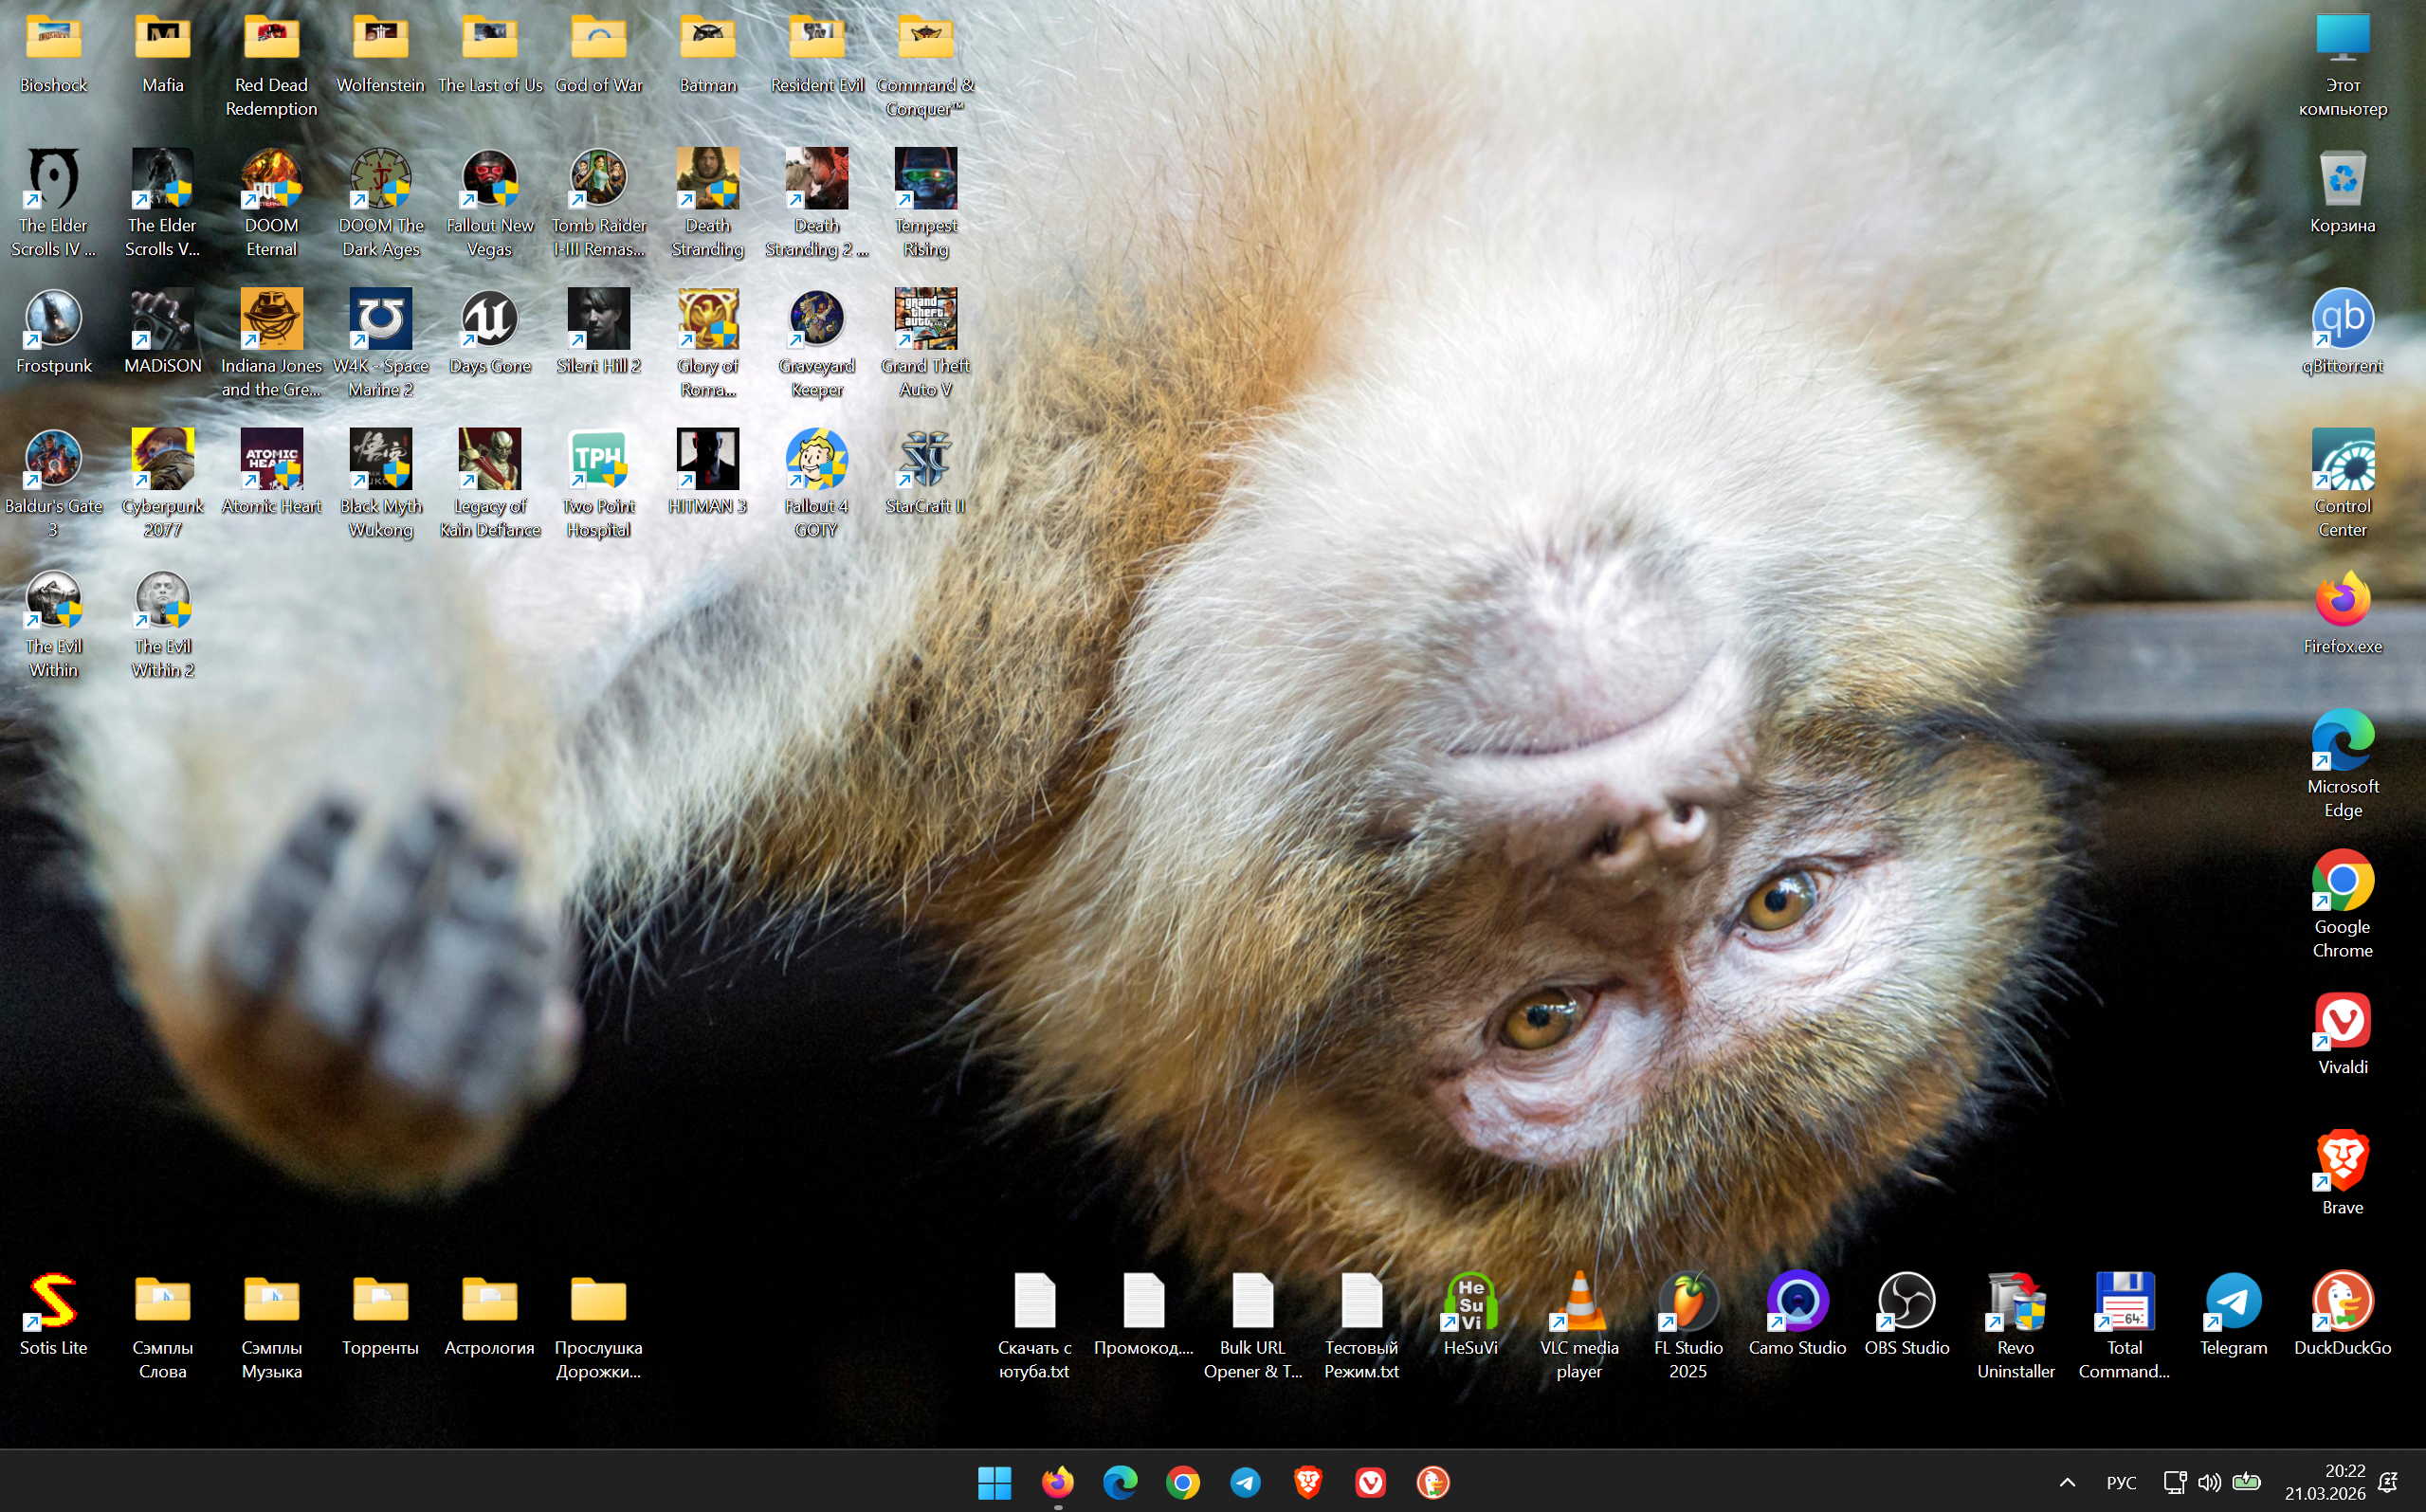Select the qBittorrent desktop icon

coord(2342,320)
